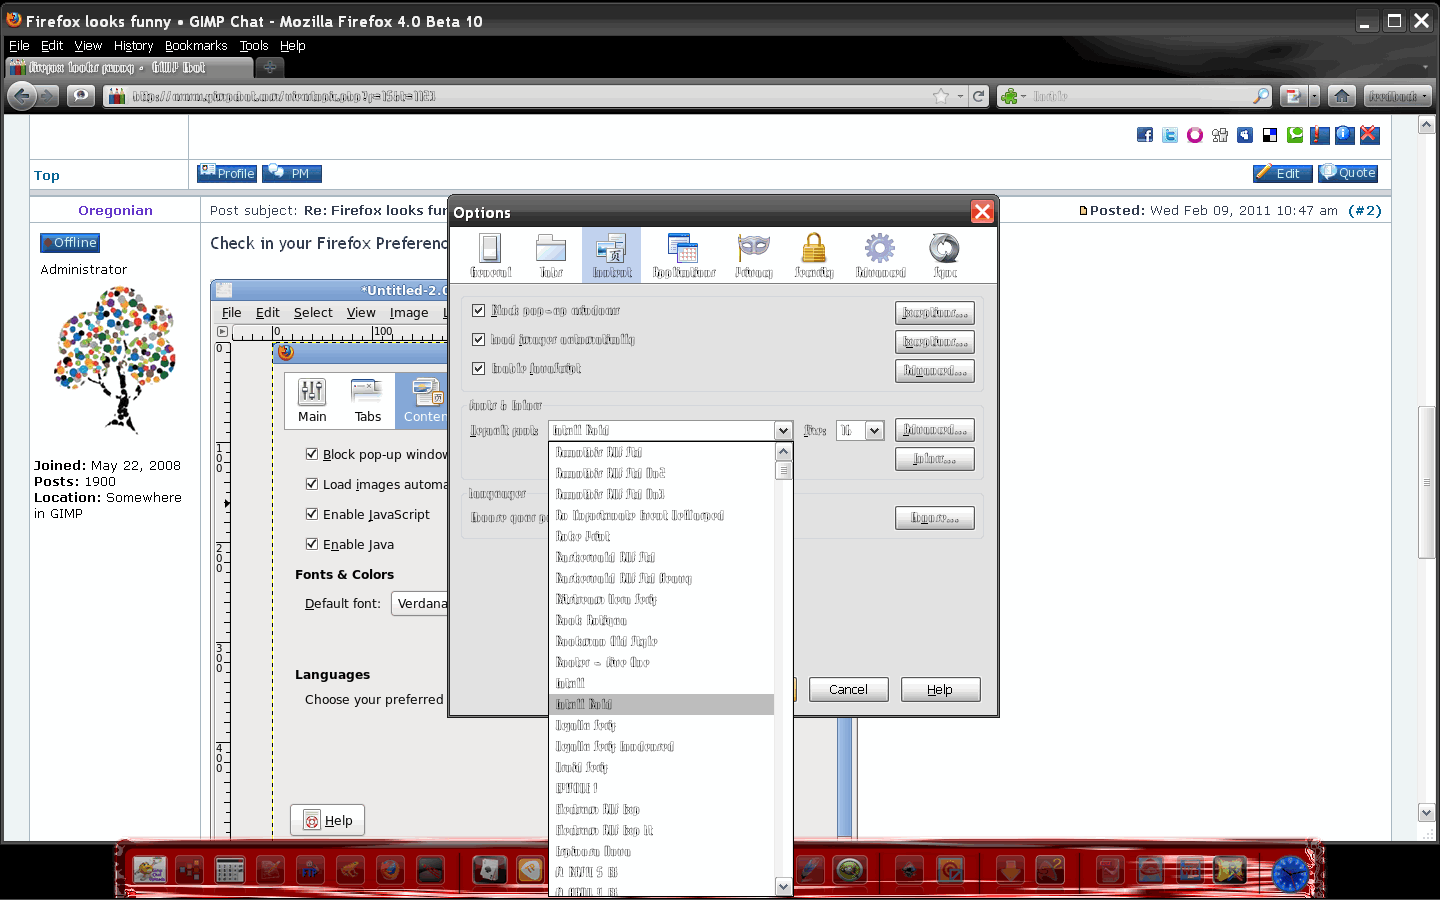Share the post on Twitter
The width and height of the screenshot is (1440, 900).
[1170, 135]
